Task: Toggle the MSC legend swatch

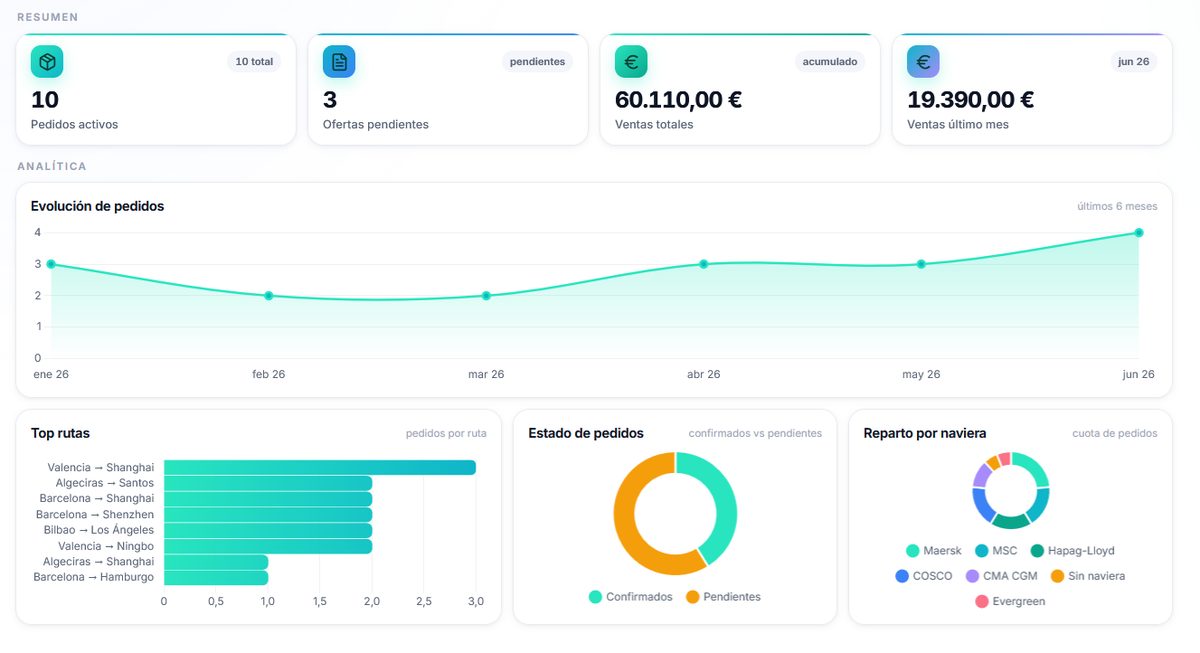Action: pyautogui.click(x=982, y=551)
